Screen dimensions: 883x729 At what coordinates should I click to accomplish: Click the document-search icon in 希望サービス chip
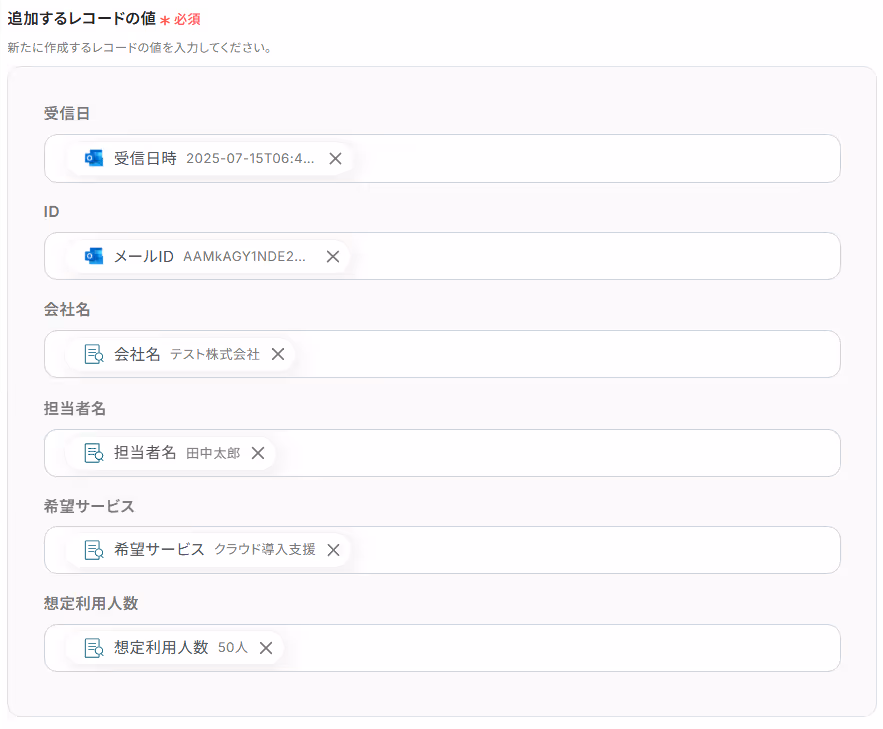pos(94,550)
